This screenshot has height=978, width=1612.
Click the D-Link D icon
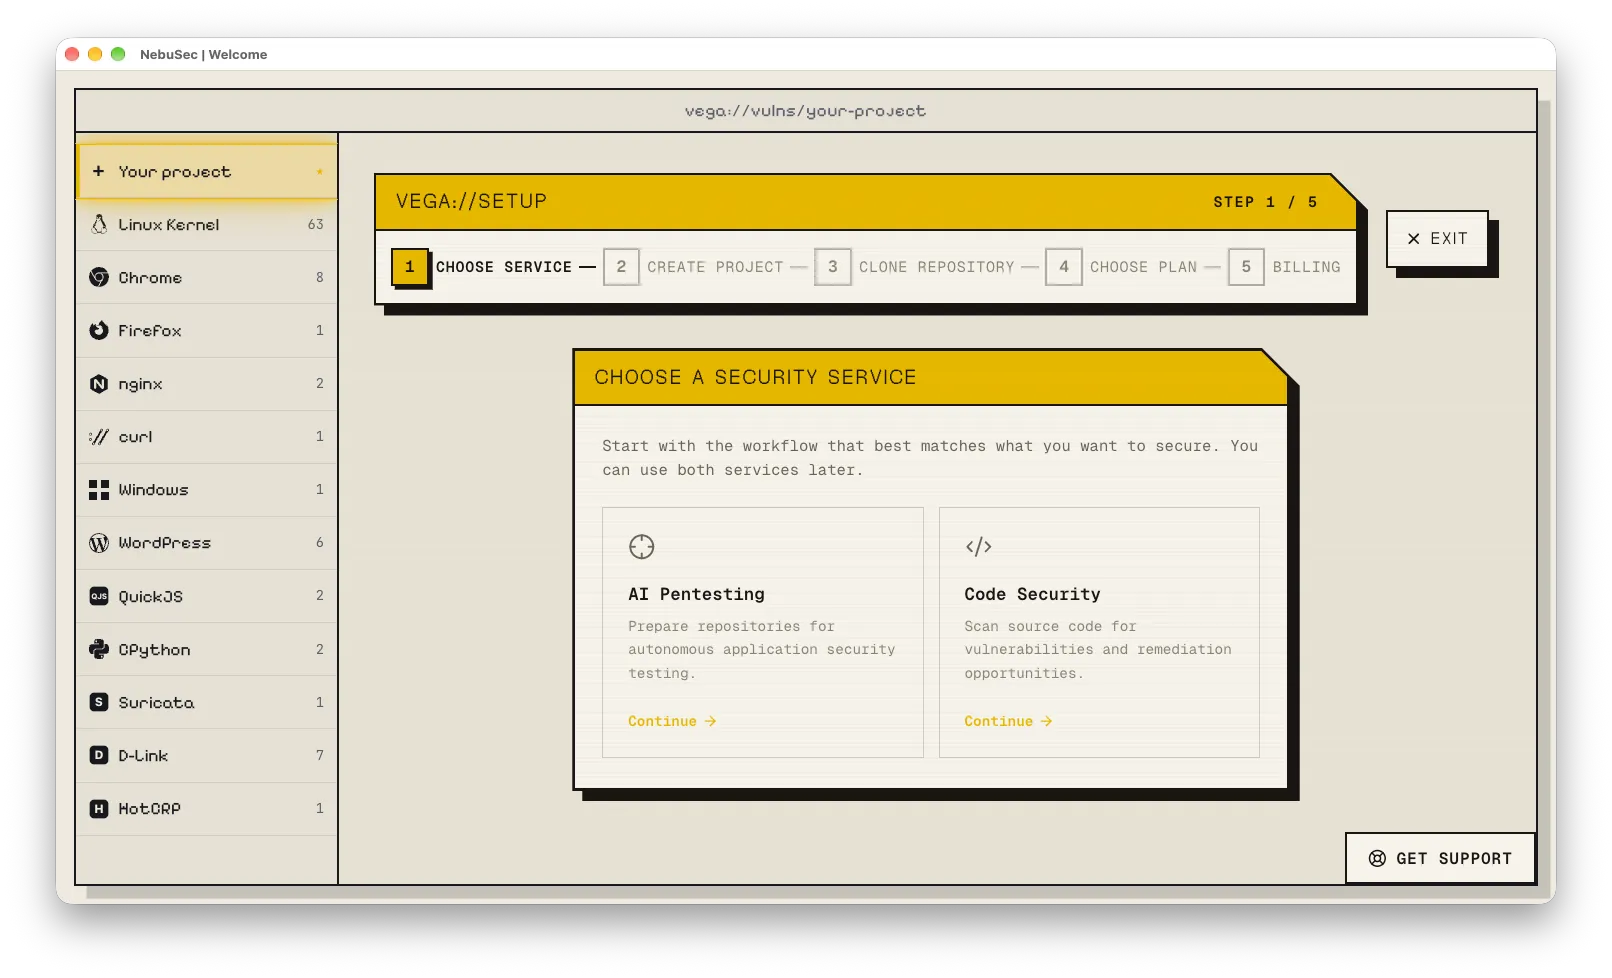99,755
